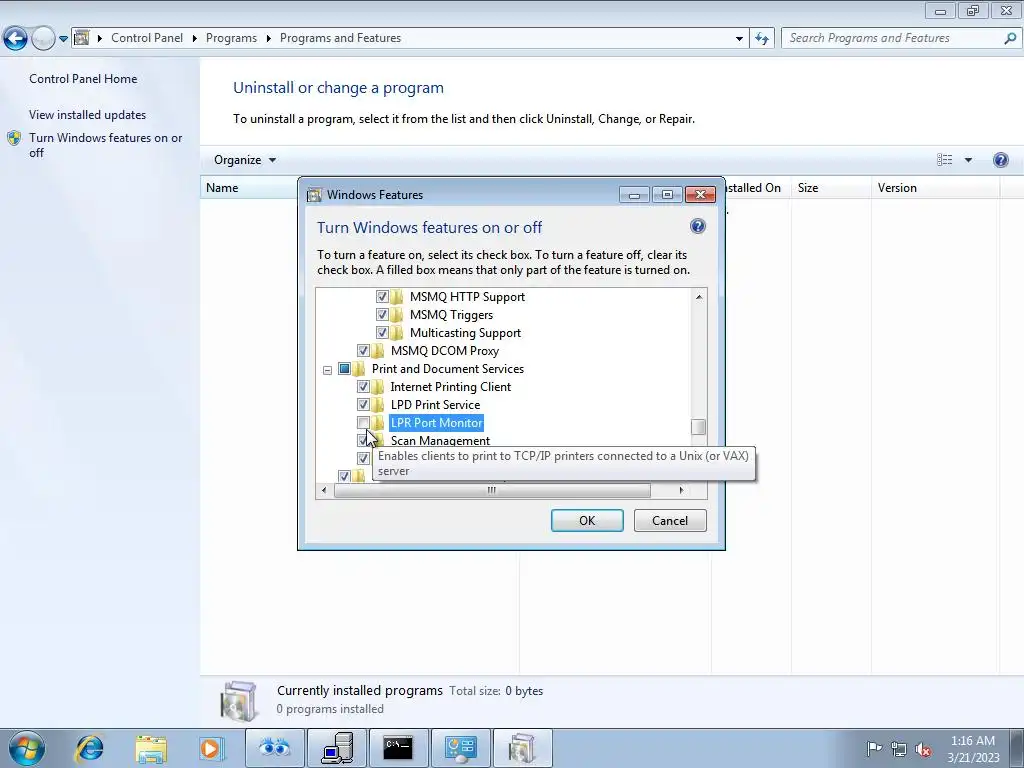The width and height of the screenshot is (1024, 768).
Task: Open Windows Media Player from taskbar
Action: tap(210, 748)
